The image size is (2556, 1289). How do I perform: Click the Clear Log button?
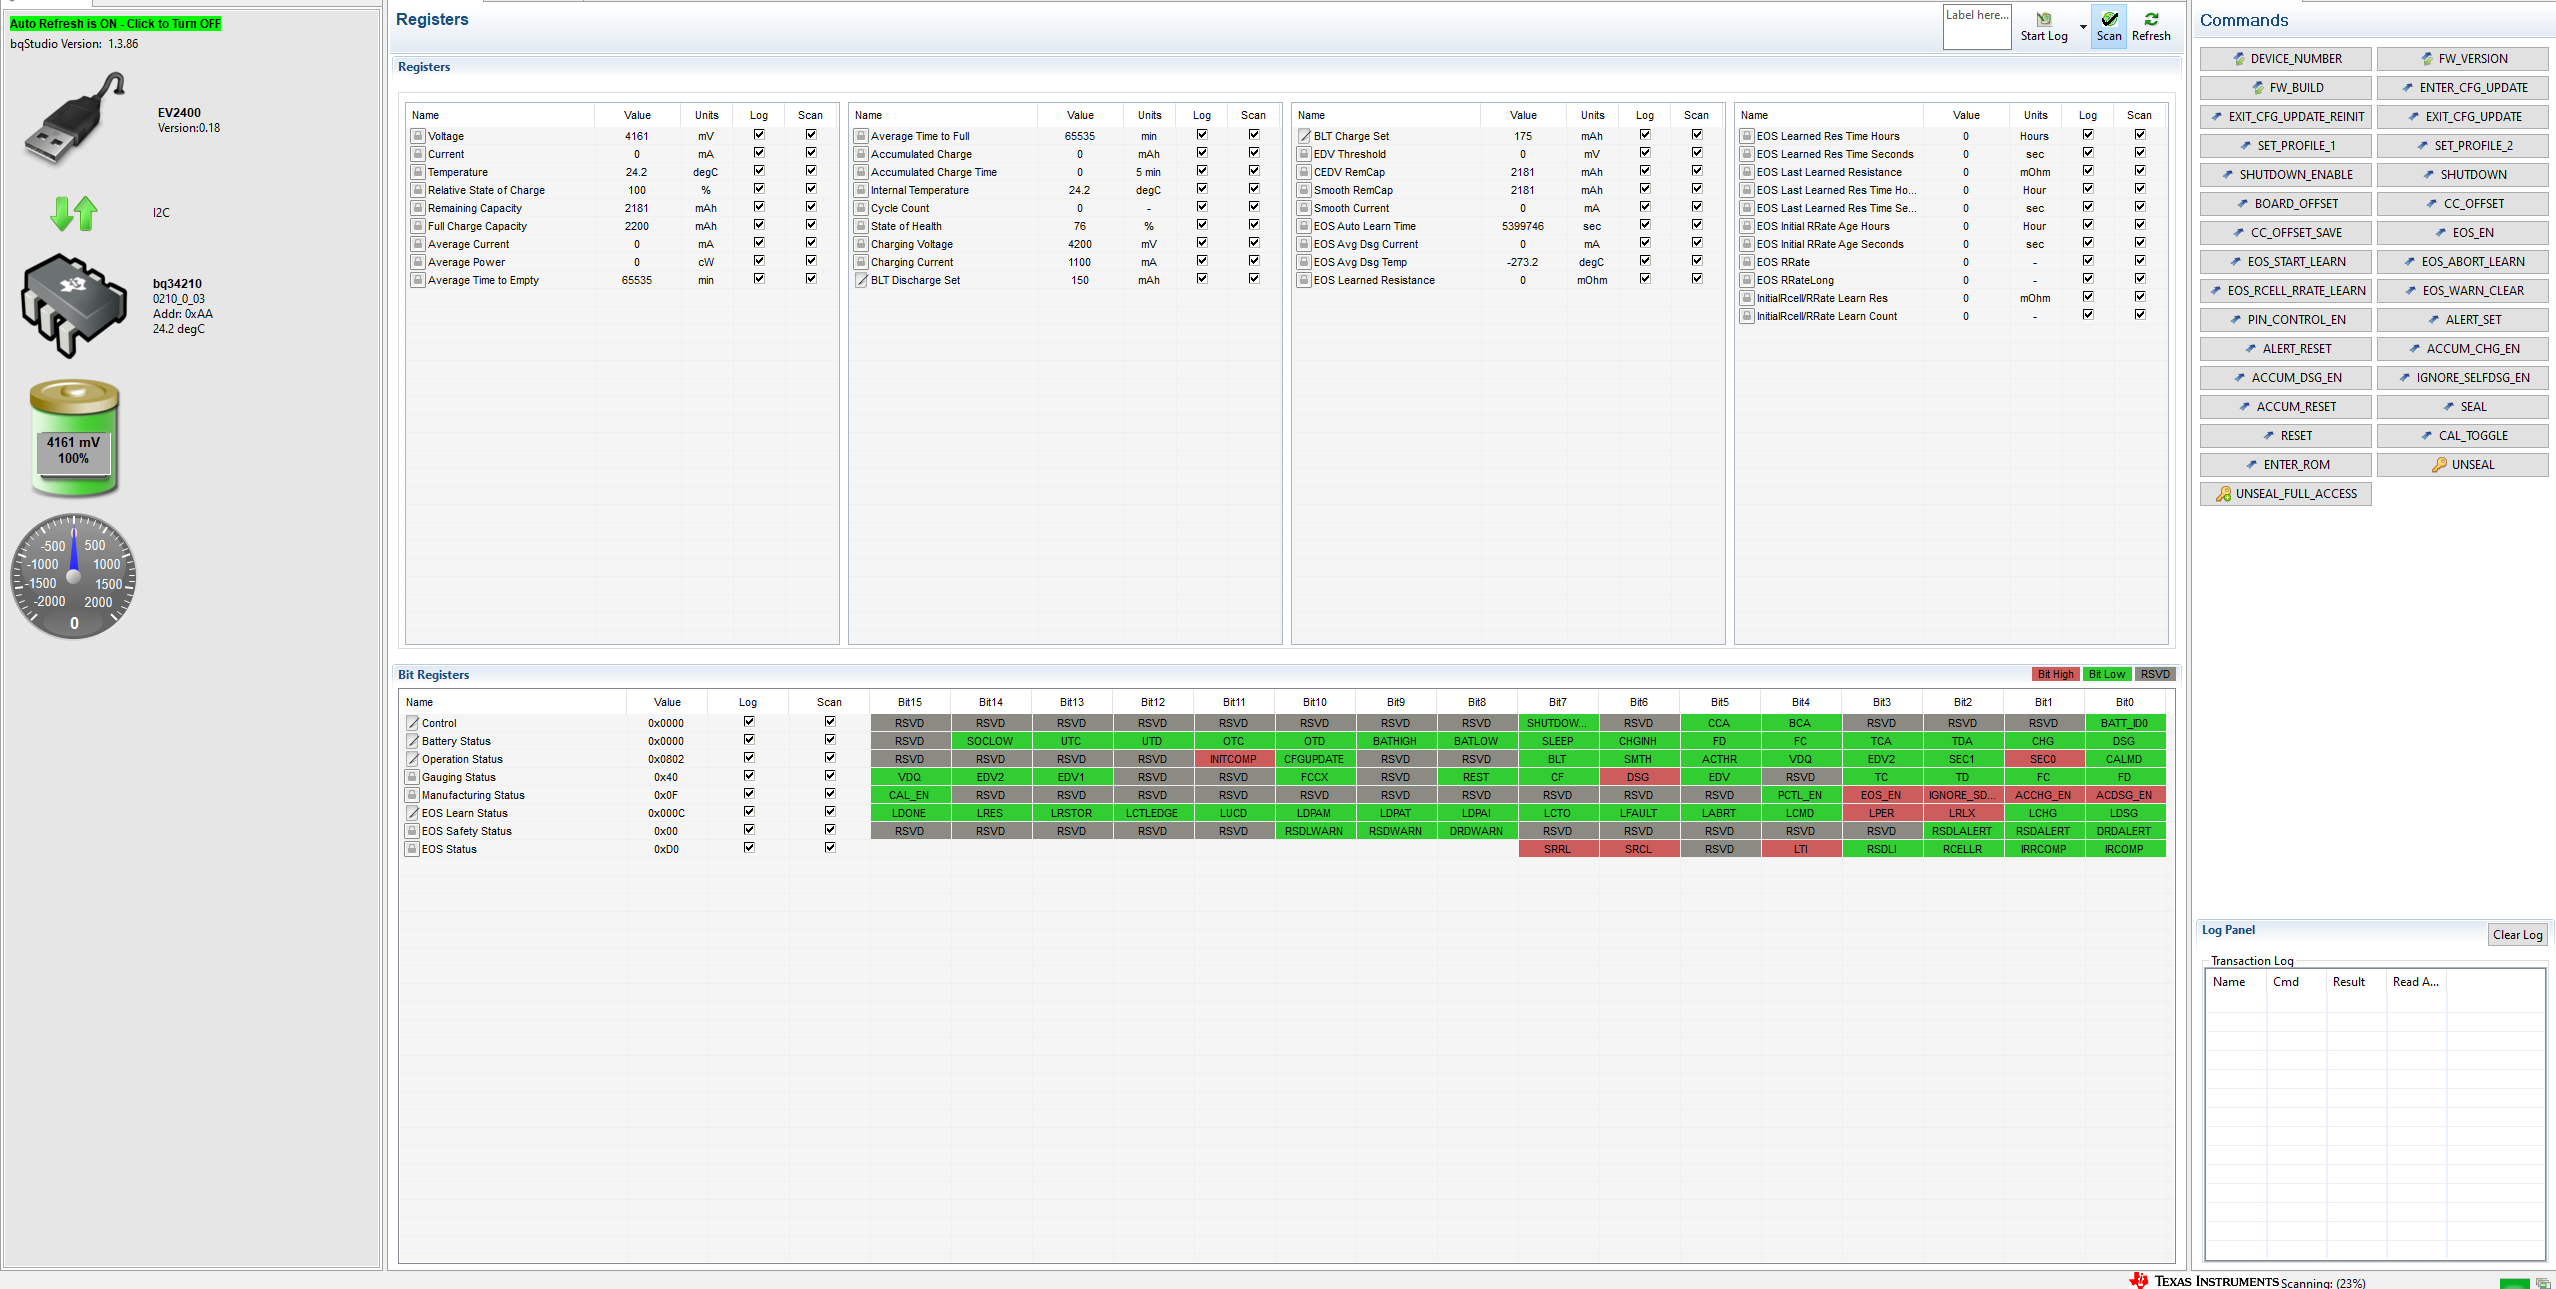pyautogui.click(x=2516, y=935)
